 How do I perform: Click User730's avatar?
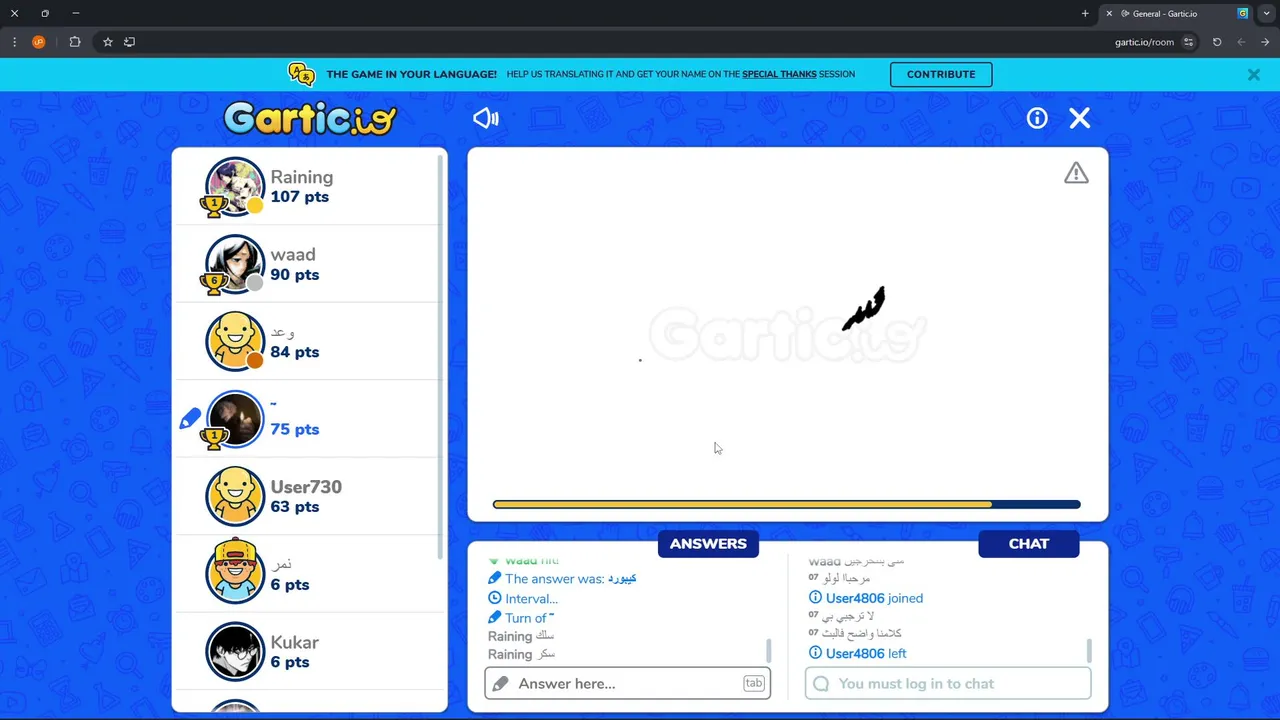pyautogui.click(x=235, y=496)
